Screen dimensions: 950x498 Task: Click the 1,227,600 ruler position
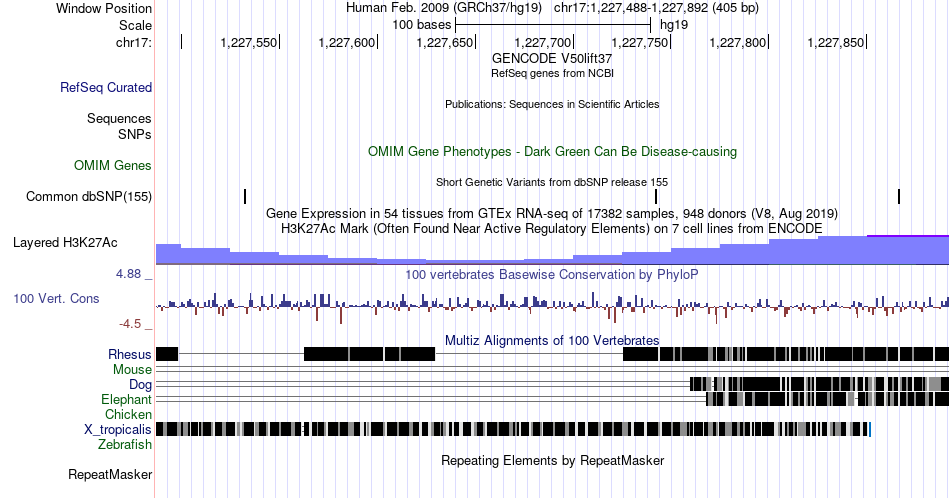(347, 42)
